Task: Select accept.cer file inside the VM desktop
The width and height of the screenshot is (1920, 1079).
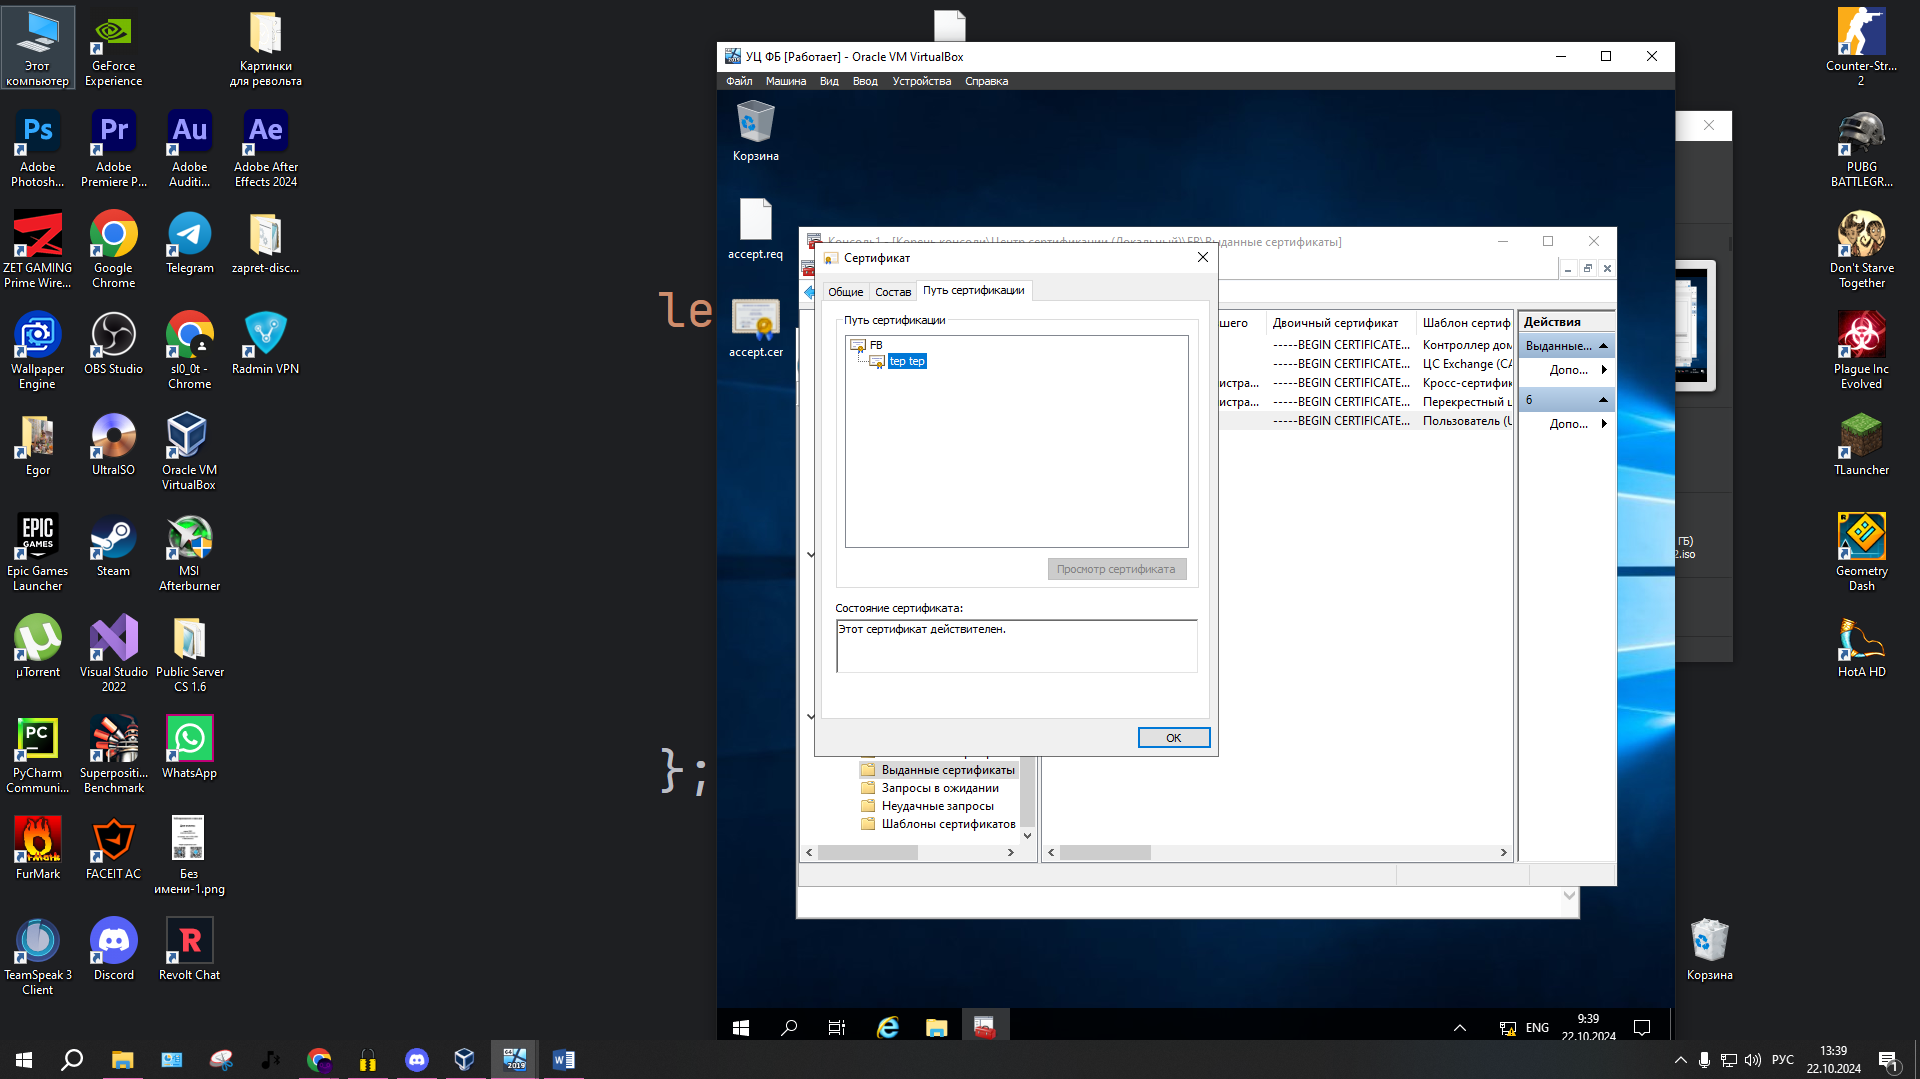Action: click(756, 328)
